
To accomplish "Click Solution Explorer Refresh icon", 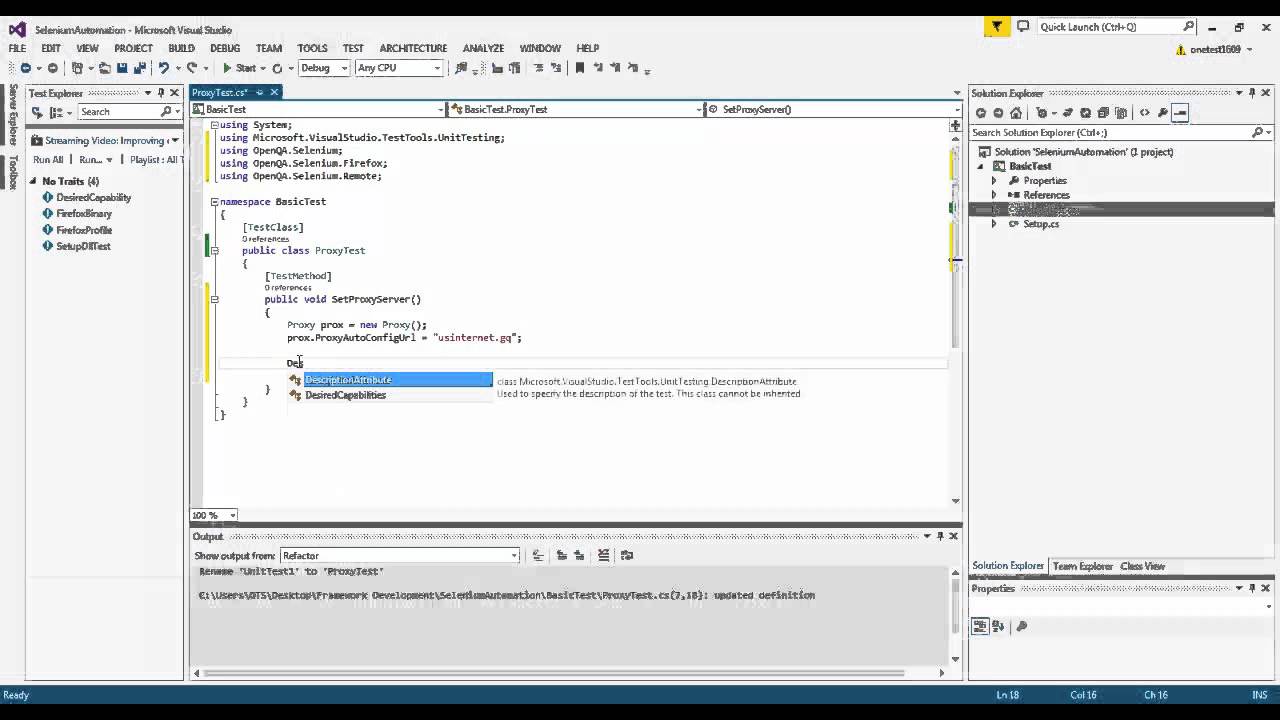I will pyautogui.click(x=1085, y=113).
